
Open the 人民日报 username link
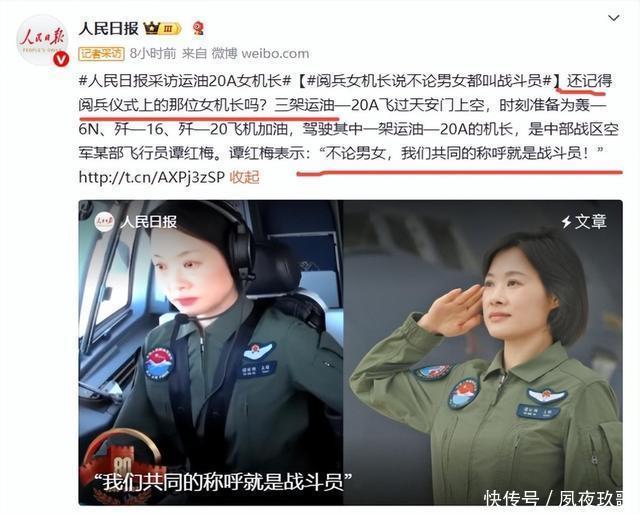pyautogui.click(x=108, y=29)
